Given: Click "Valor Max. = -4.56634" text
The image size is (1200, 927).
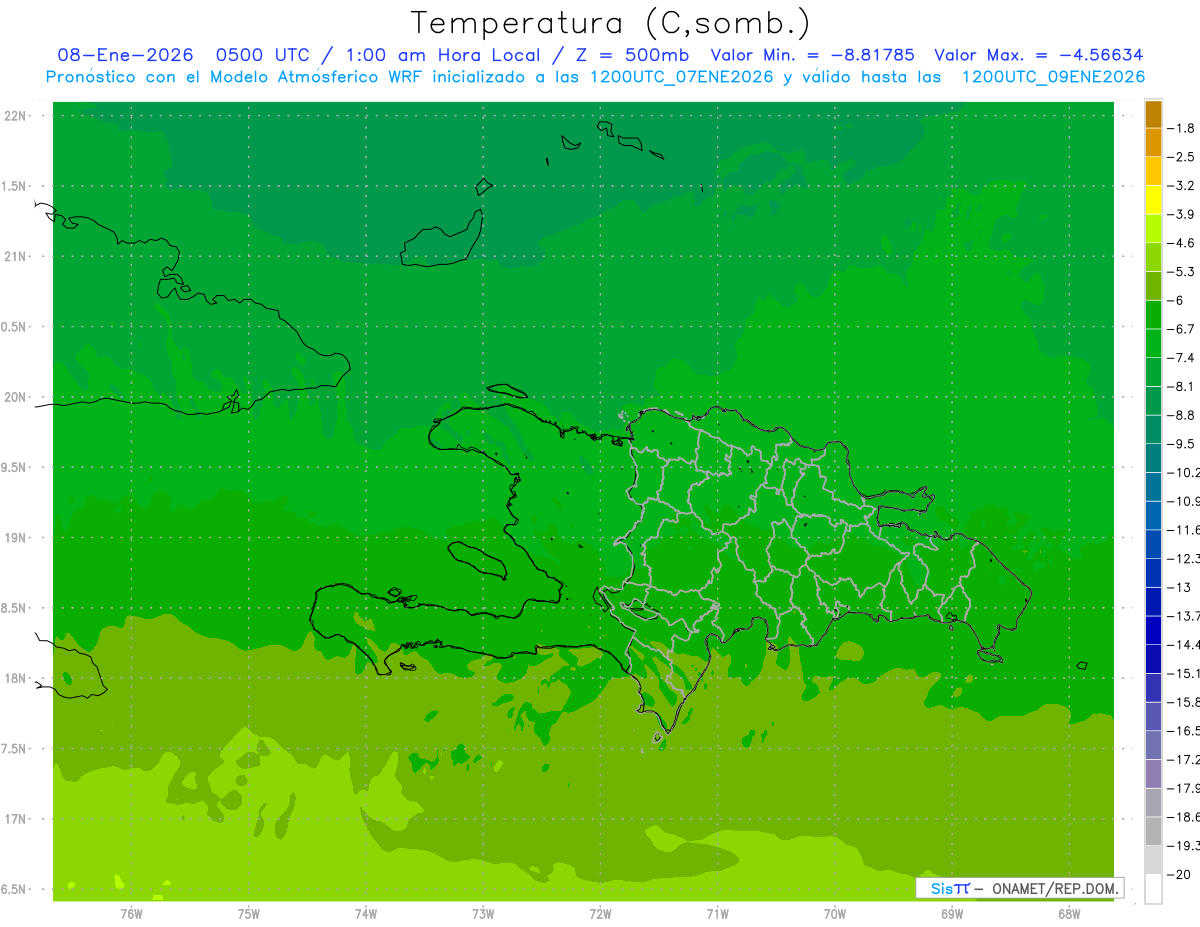Looking at the screenshot, I should coord(1038,55).
